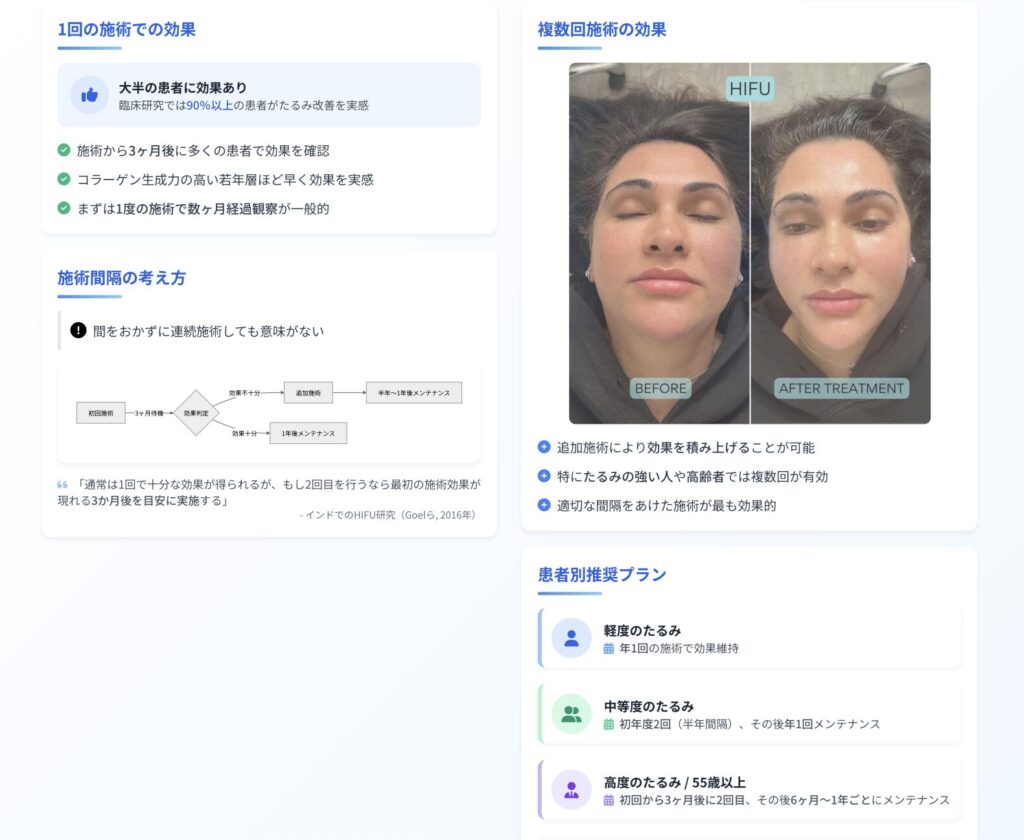Click the blue quotation mark icon
Screen dimensions: 1024x840
click(x=62, y=485)
